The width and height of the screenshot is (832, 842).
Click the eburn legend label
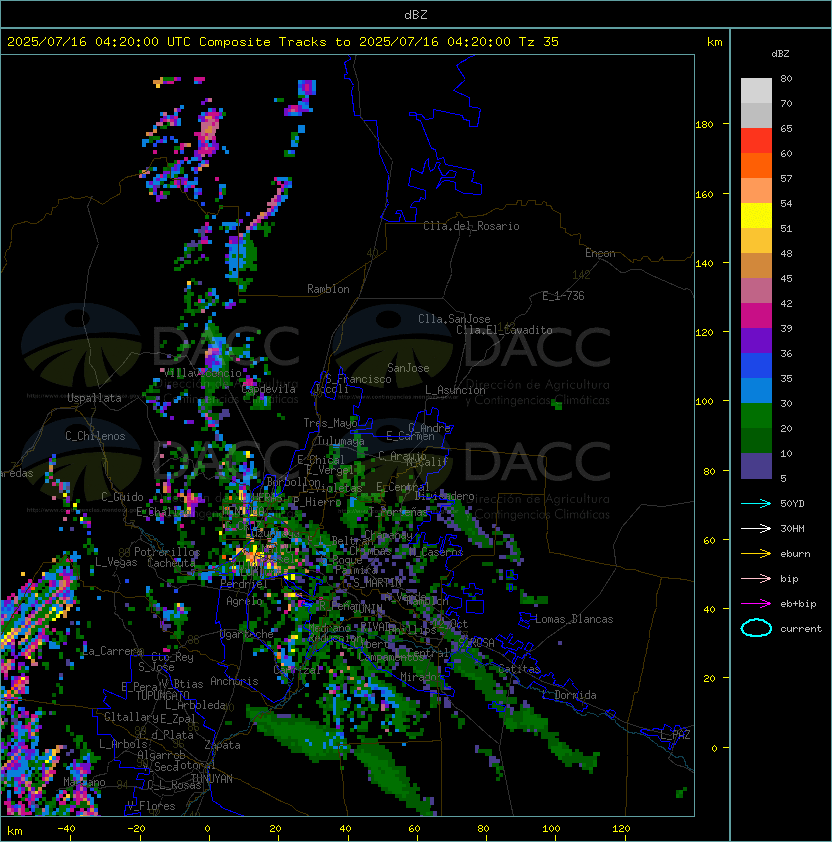pyautogui.click(x=795, y=554)
